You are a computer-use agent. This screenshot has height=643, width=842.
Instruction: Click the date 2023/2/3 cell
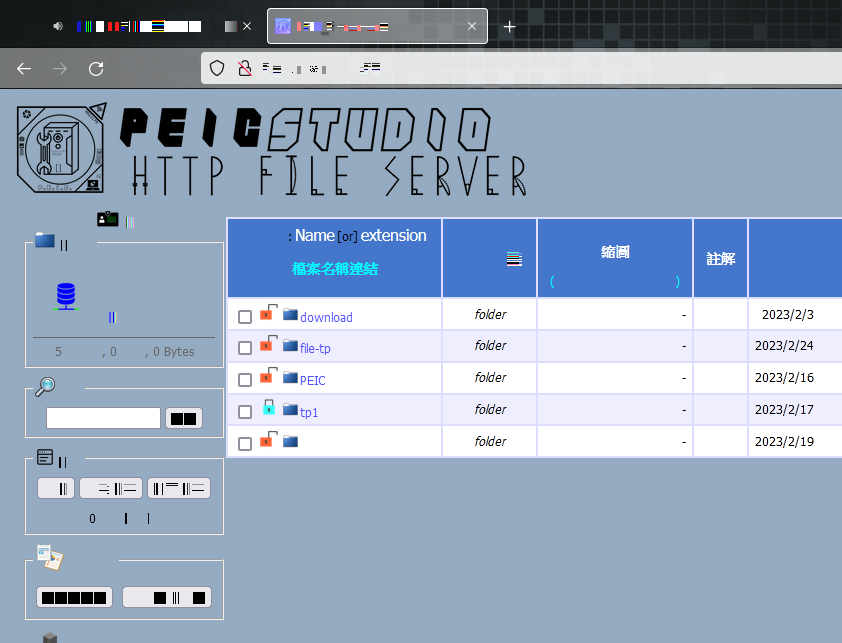[788, 314]
